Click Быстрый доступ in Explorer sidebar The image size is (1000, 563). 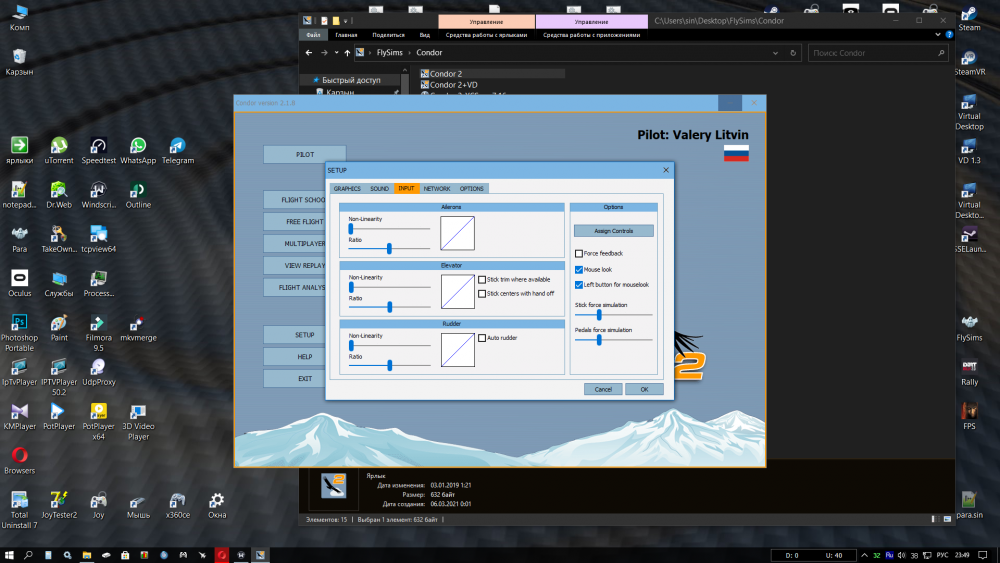point(351,80)
